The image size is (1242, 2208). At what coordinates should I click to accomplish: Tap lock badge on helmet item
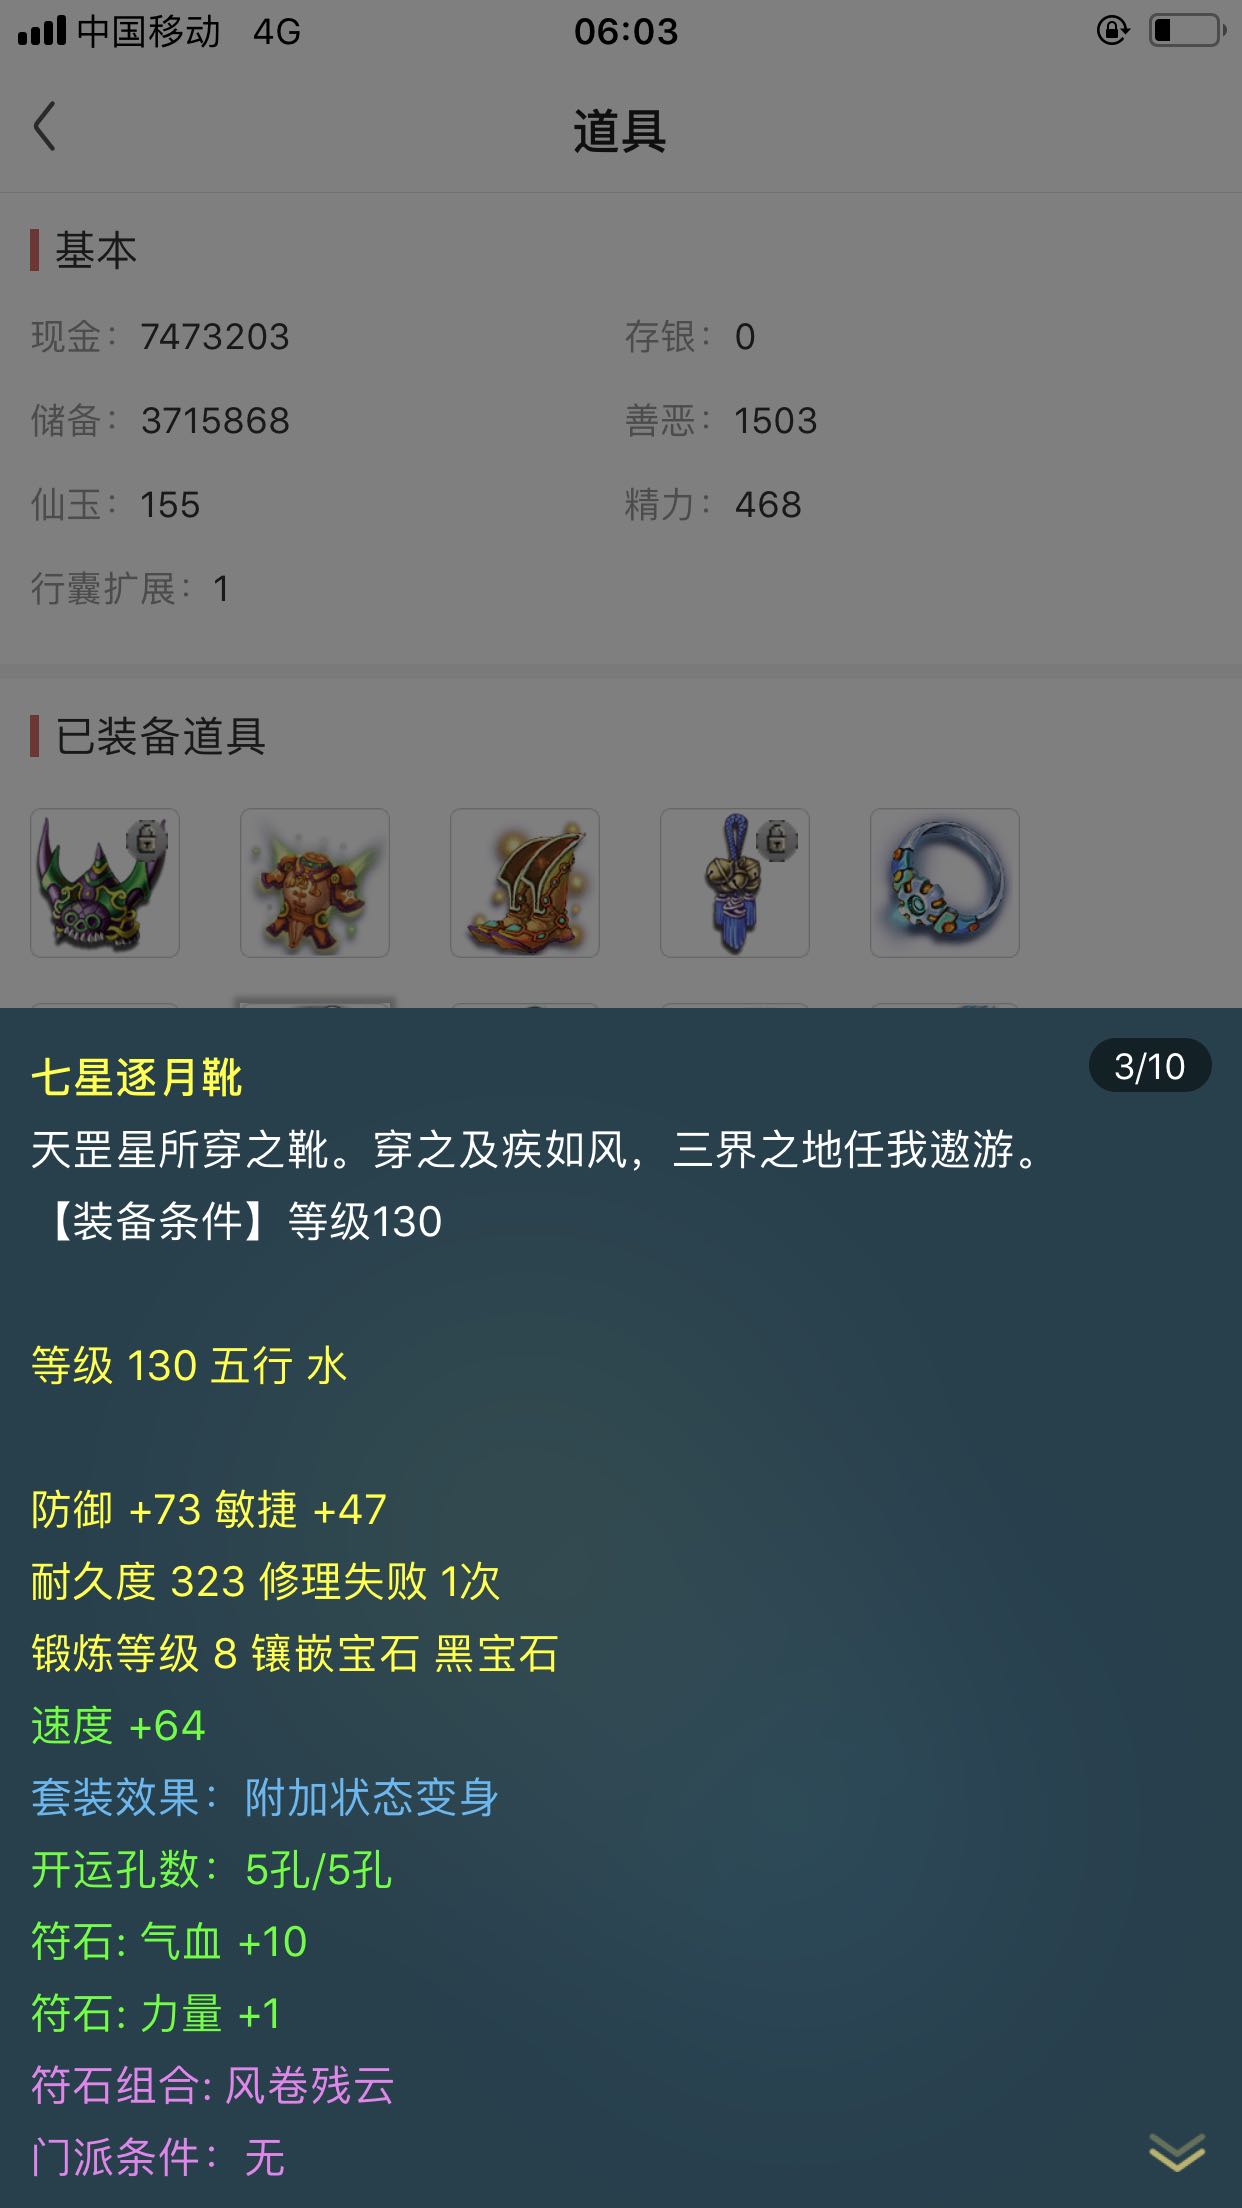147,839
